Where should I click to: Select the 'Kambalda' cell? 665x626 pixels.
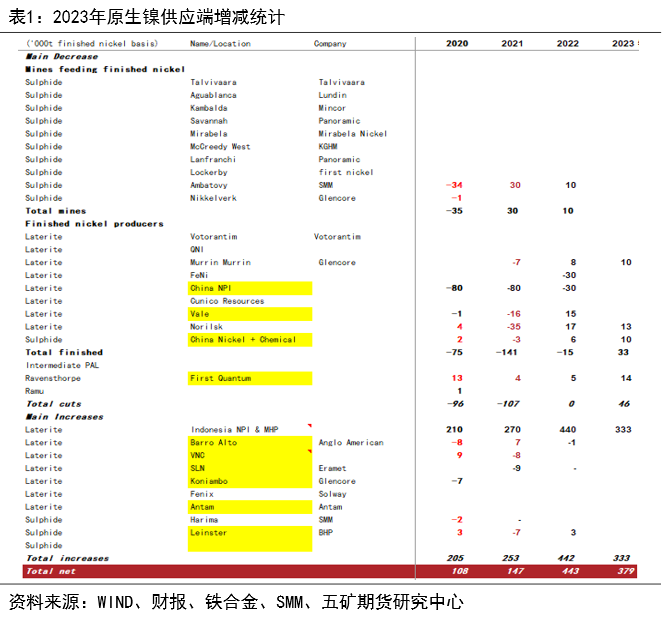click(x=208, y=108)
